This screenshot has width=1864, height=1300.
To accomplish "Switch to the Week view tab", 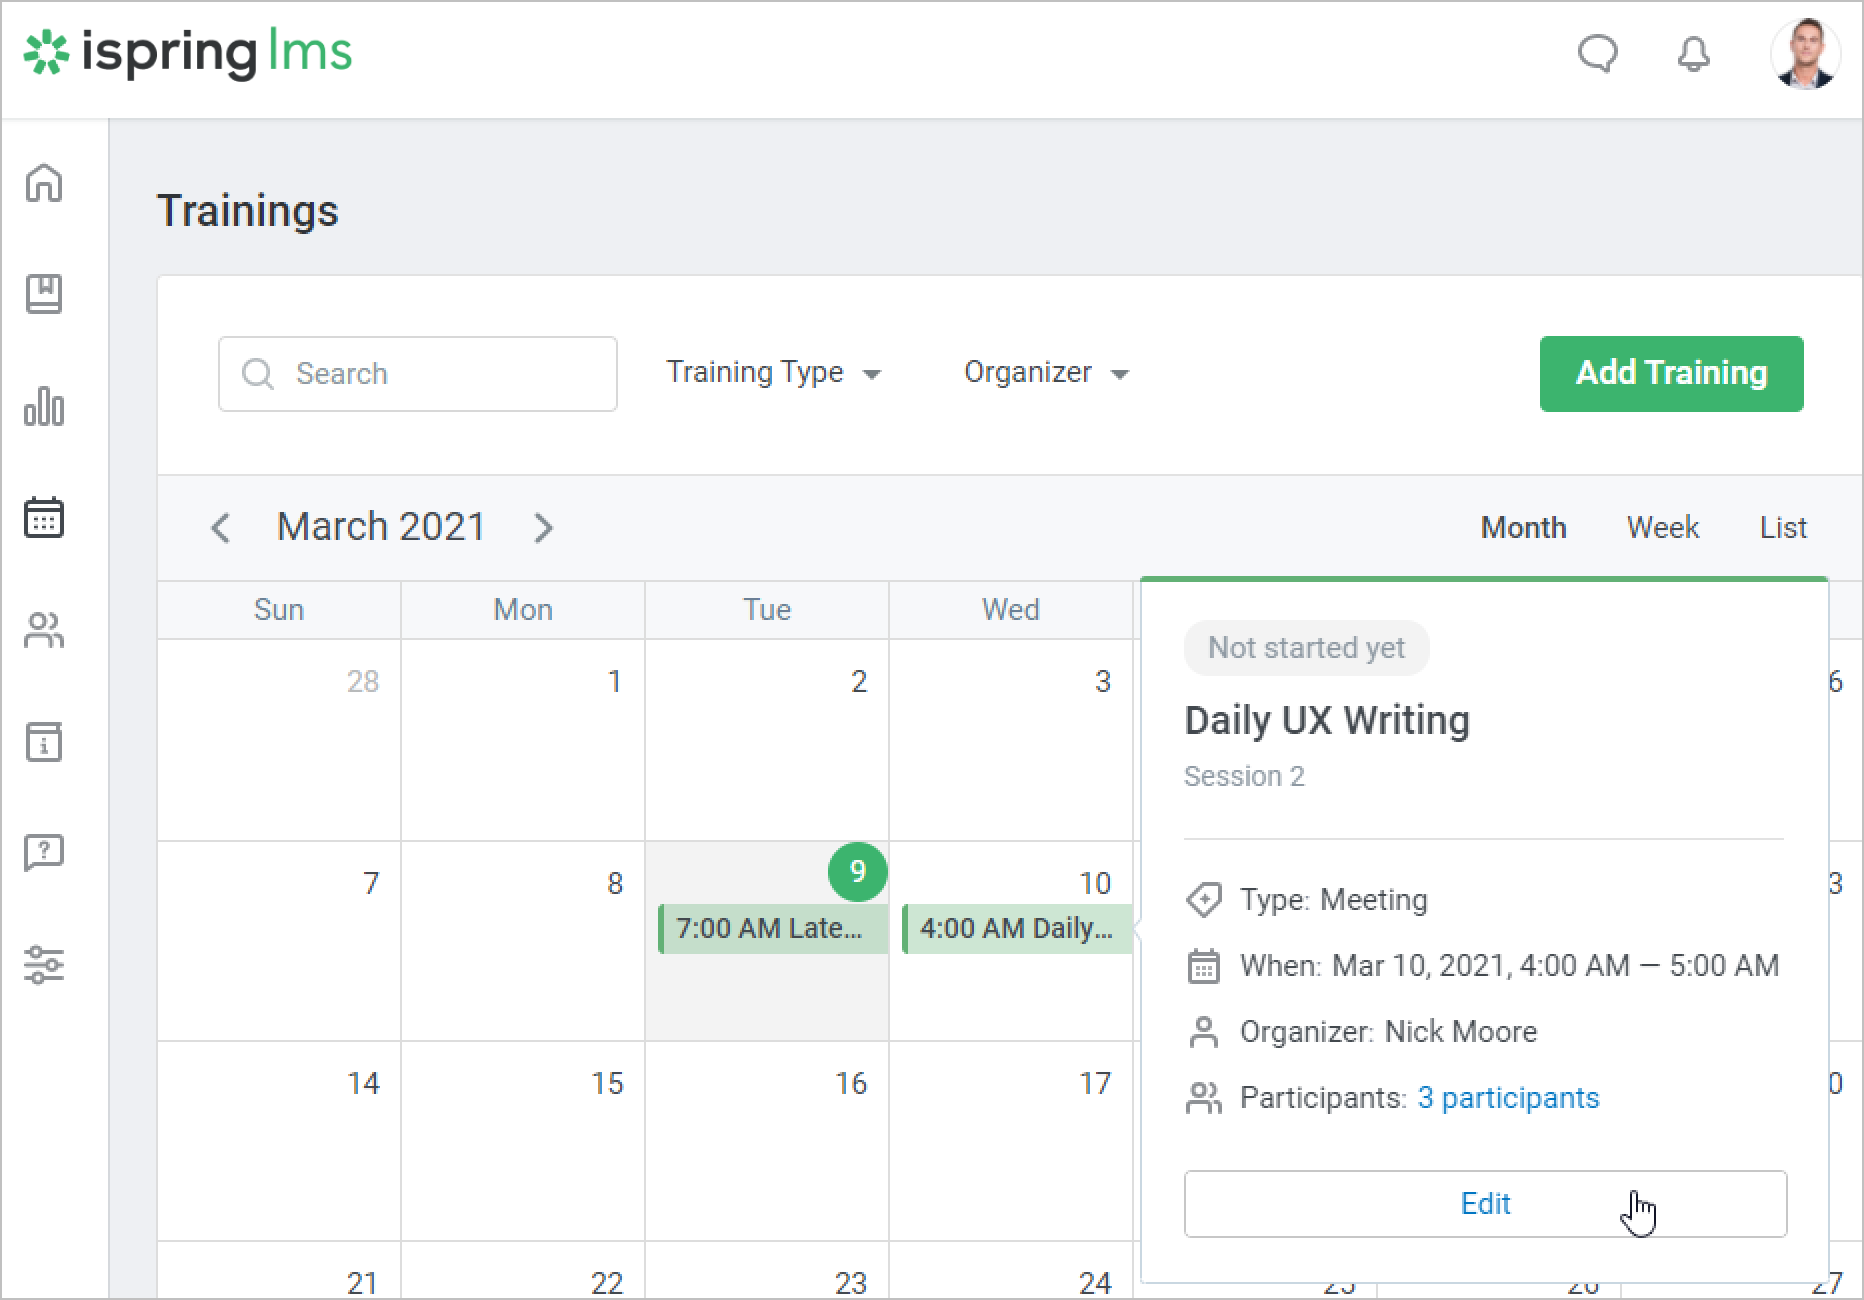I will (x=1662, y=528).
